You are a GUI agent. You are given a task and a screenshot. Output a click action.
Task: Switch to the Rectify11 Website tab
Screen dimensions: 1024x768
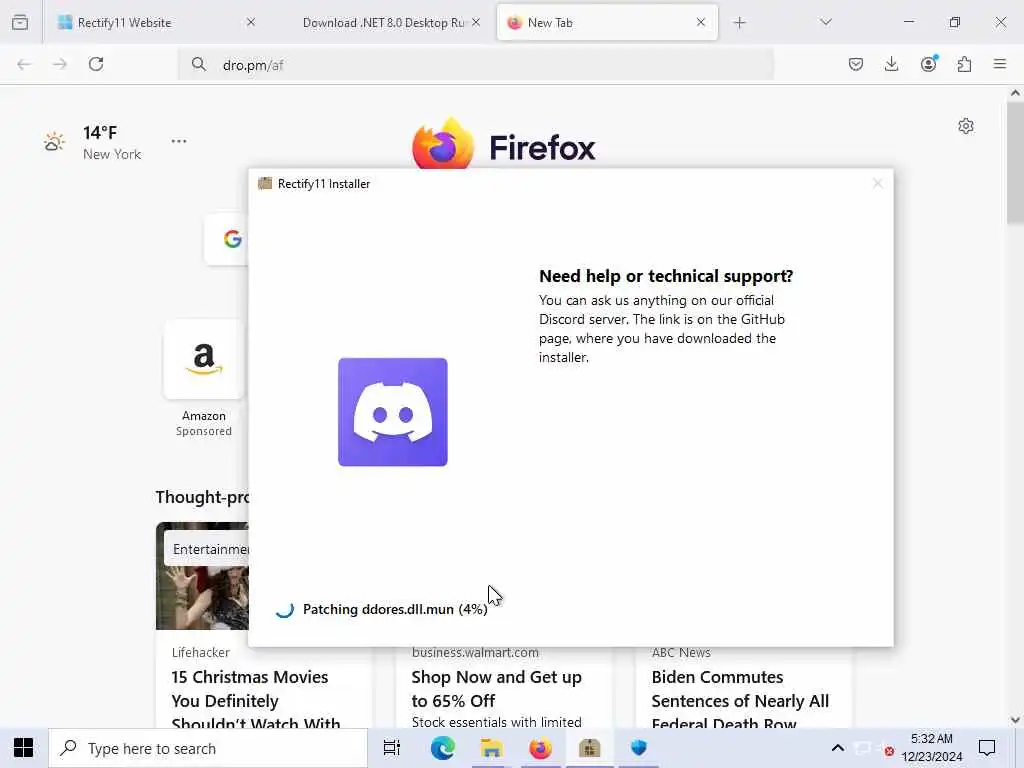point(155,23)
